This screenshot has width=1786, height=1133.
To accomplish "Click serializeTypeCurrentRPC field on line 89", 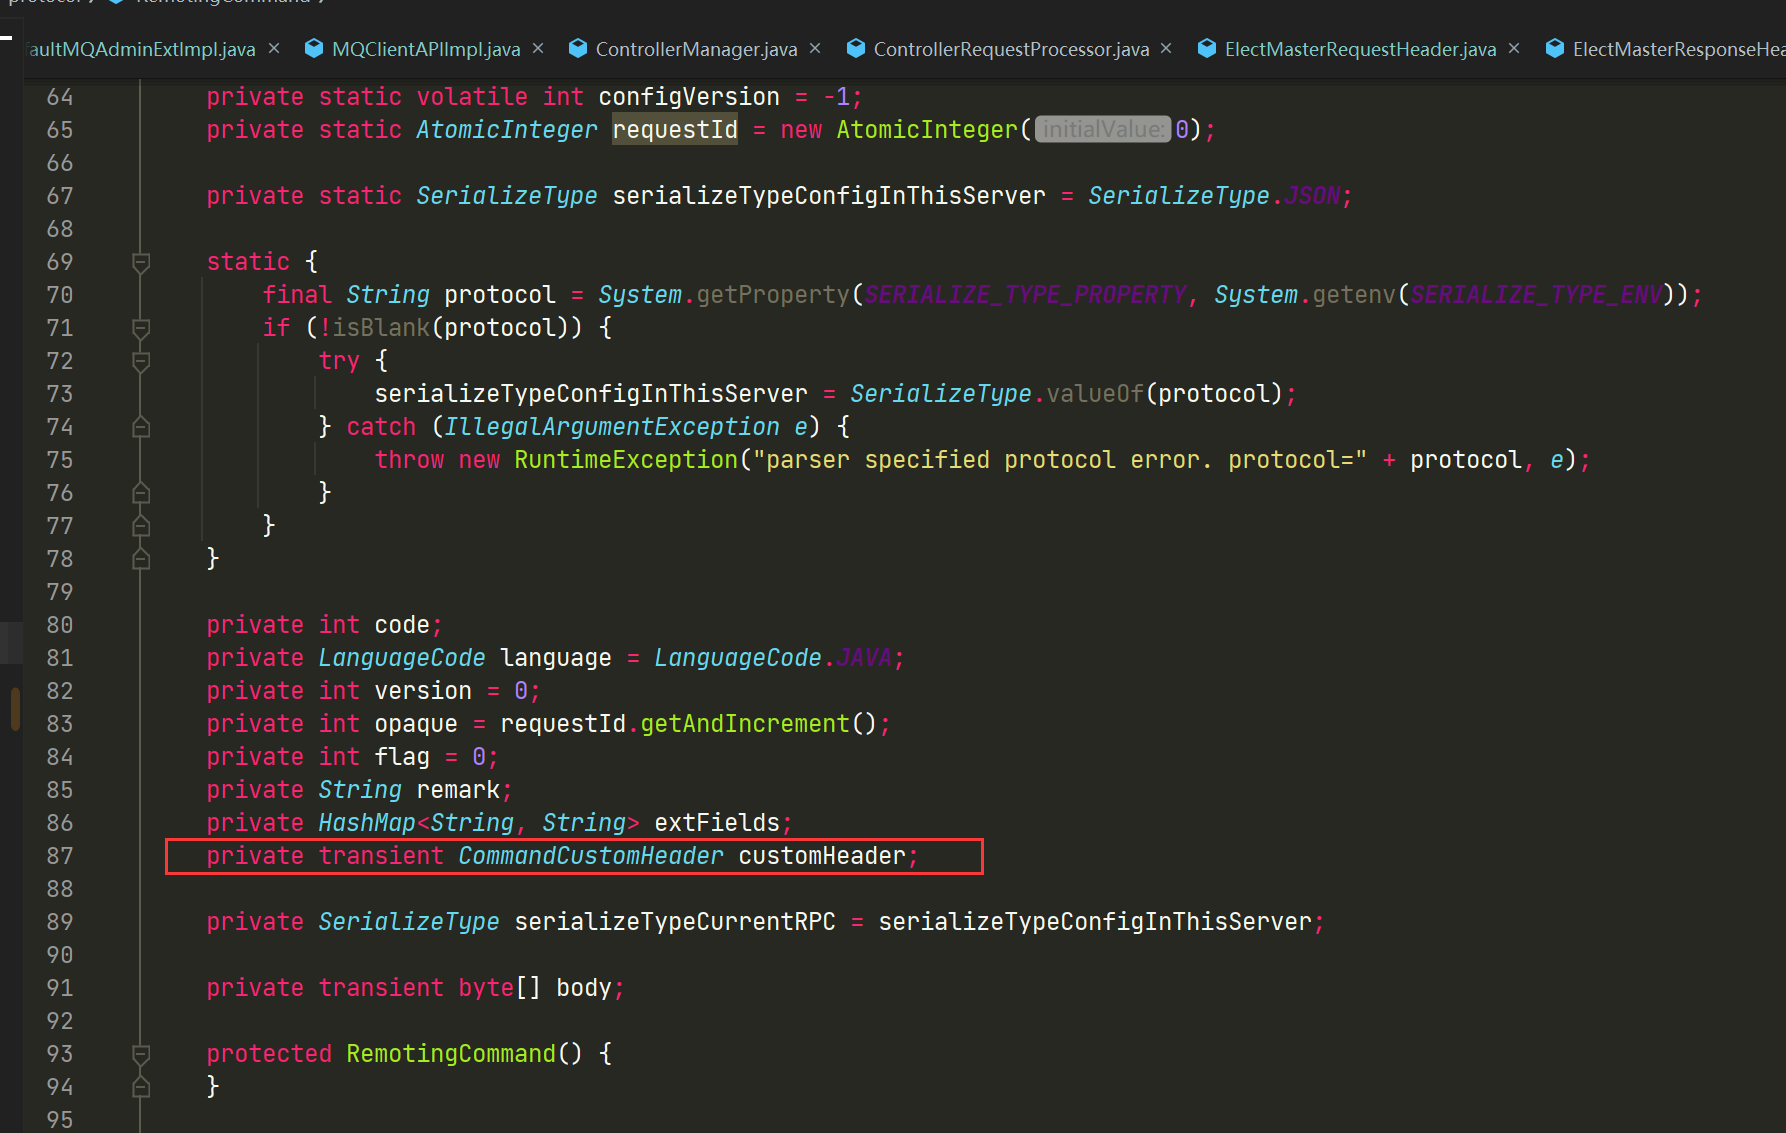I will 675,922.
